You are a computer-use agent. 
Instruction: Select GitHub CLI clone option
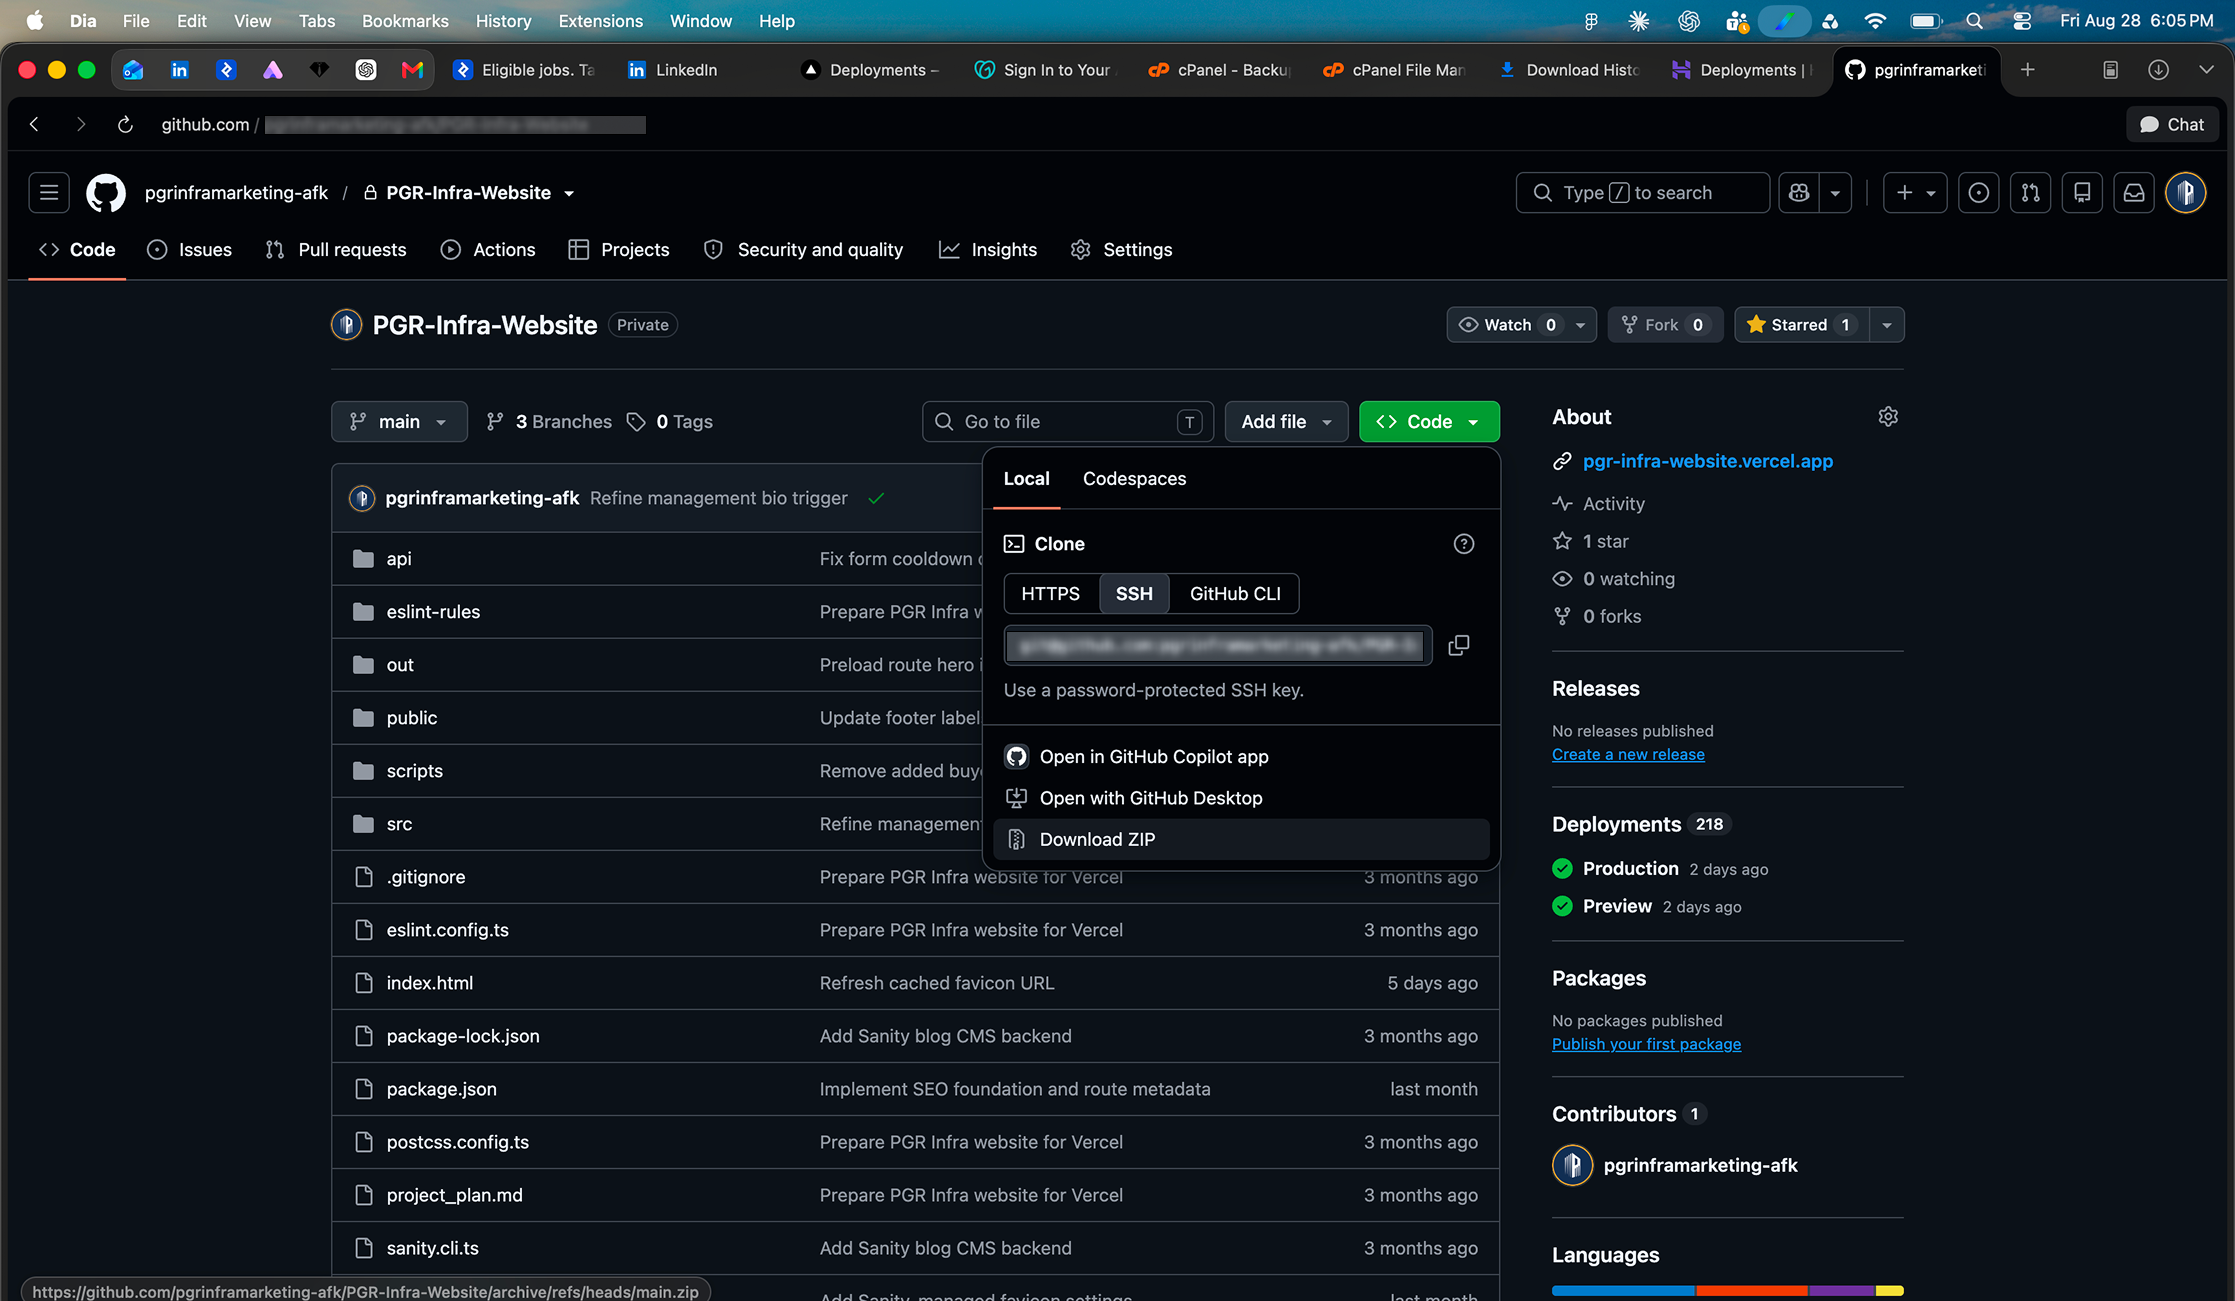click(x=1235, y=594)
